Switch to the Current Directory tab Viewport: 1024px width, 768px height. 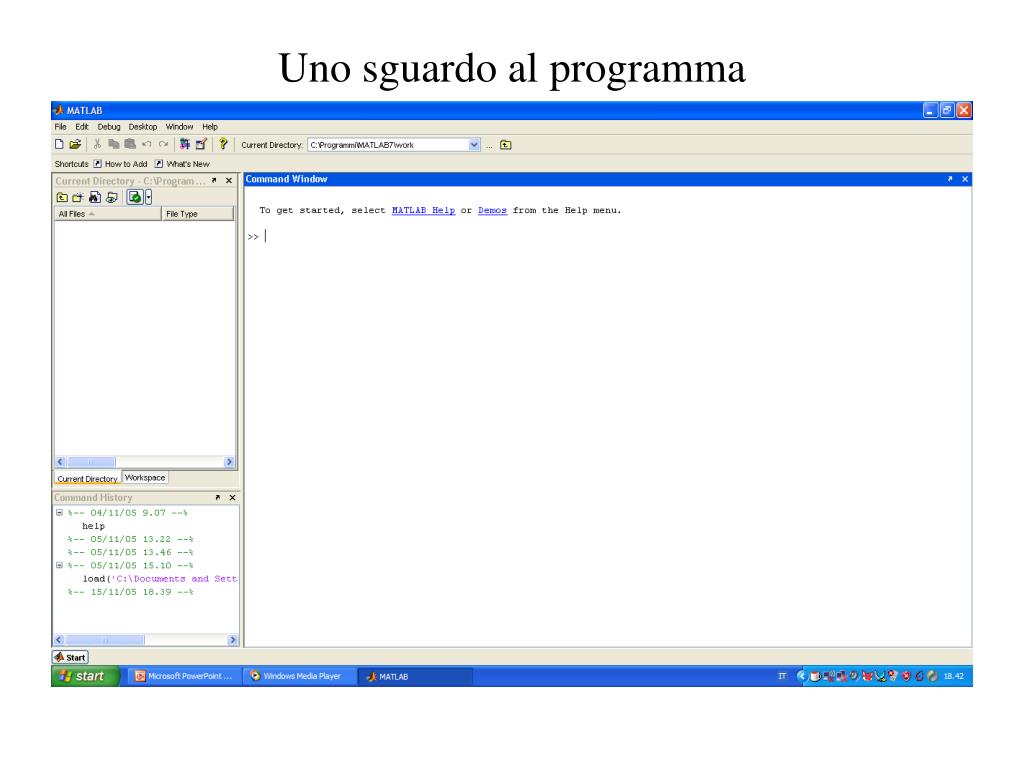[x=87, y=479]
